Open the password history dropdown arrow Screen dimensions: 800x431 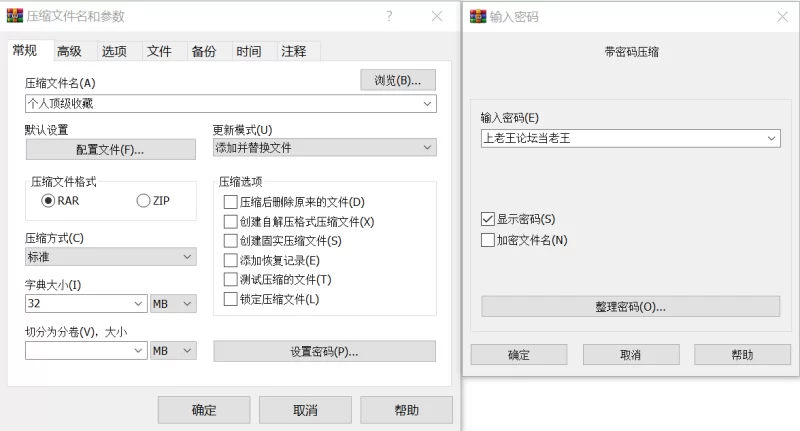click(771, 139)
